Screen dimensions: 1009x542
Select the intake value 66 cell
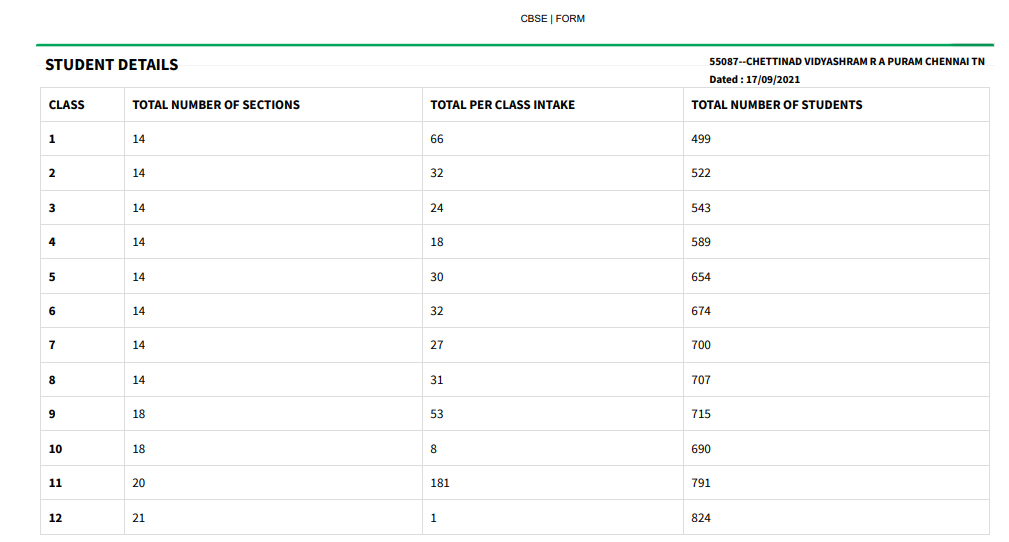coord(553,139)
